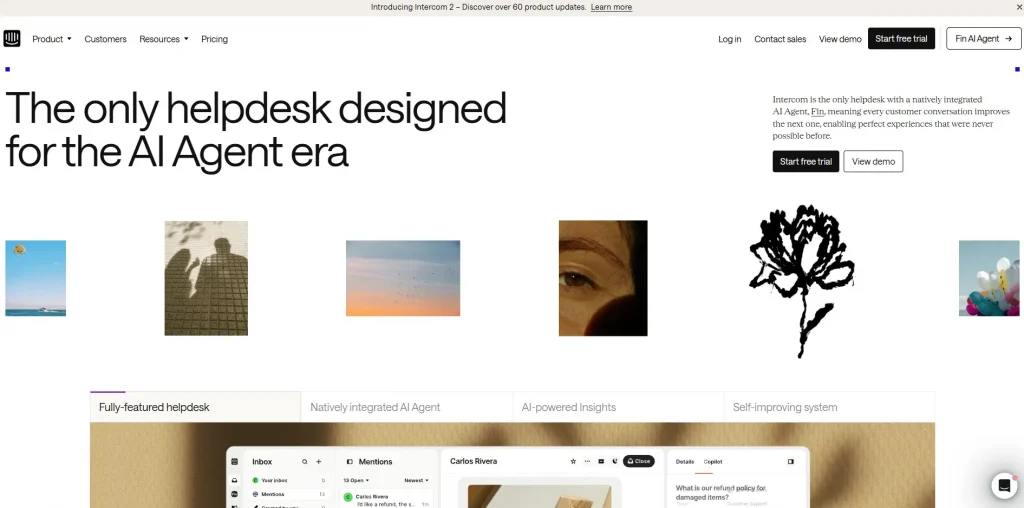Viewport: 1024px width, 508px height.
Task: Click the Fin AI Agent button
Action: point(984,39)
